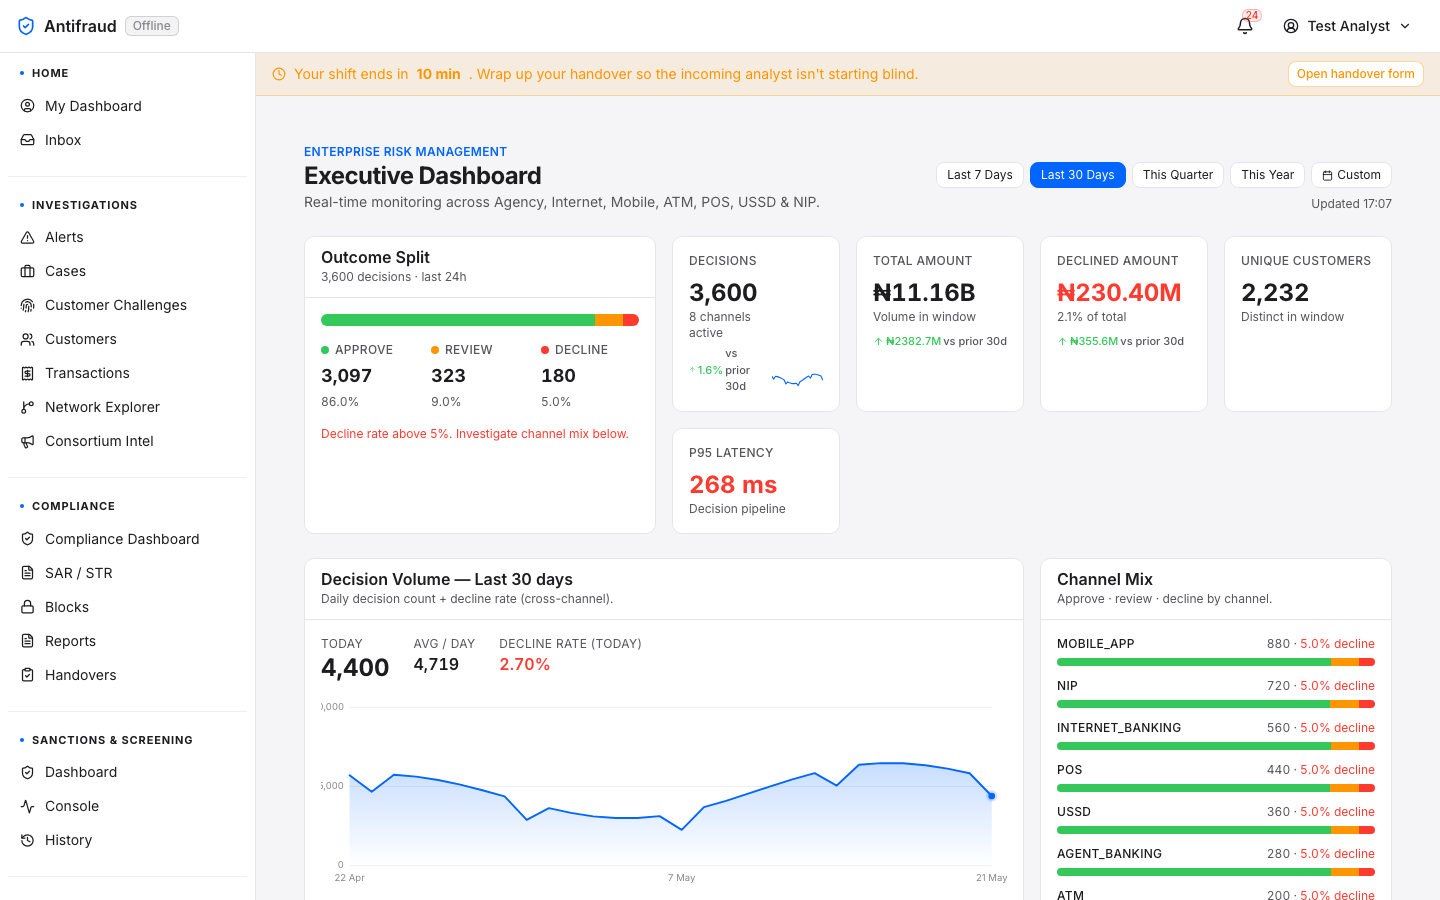This screenshot has height=900, width=1440.
Task: Click the Sanctions Dashboard shield icon
Action: (x=28, y=772)
